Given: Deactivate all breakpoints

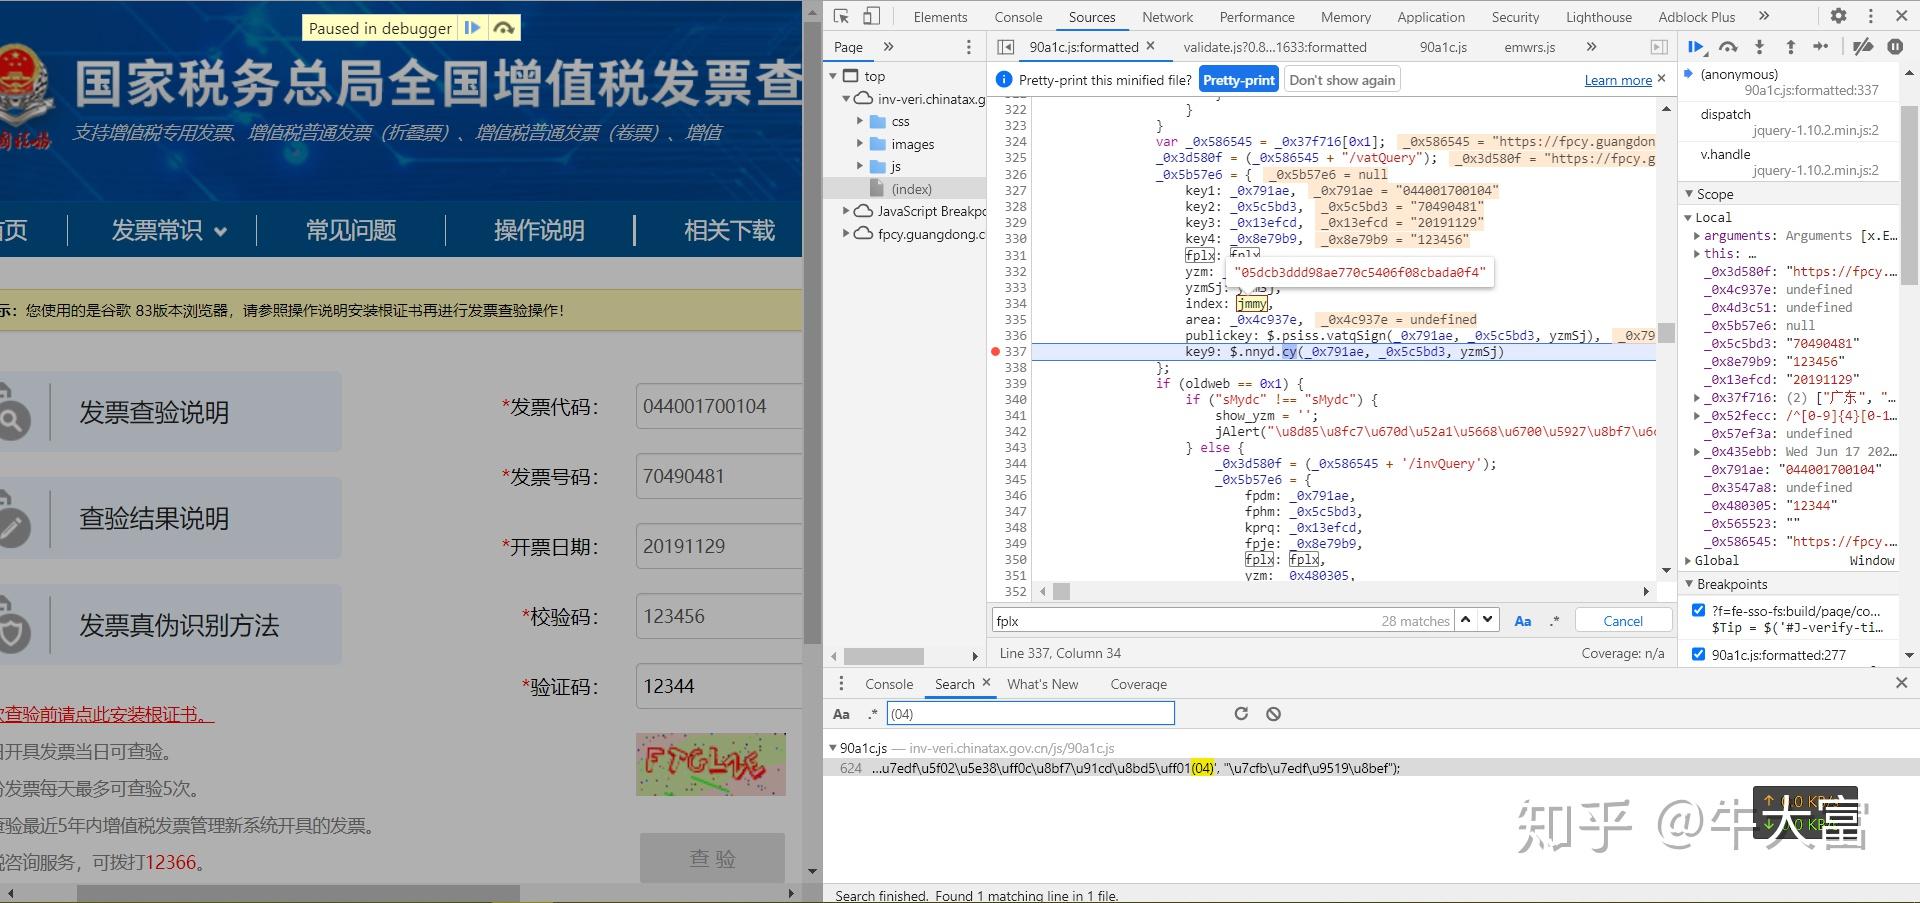Looking at the screenshot, I should point(1862,46).
